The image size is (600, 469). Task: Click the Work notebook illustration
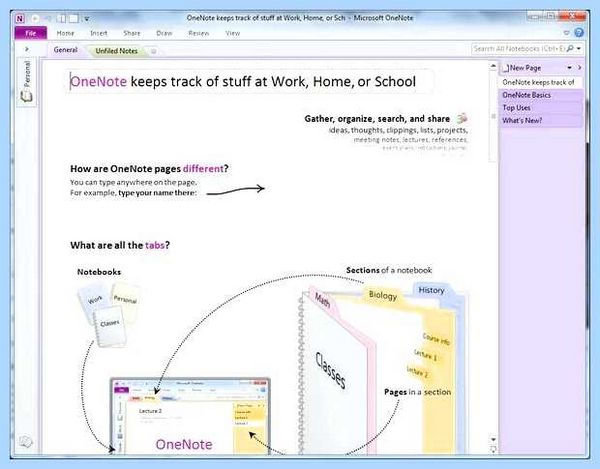[x=94, y=302]
